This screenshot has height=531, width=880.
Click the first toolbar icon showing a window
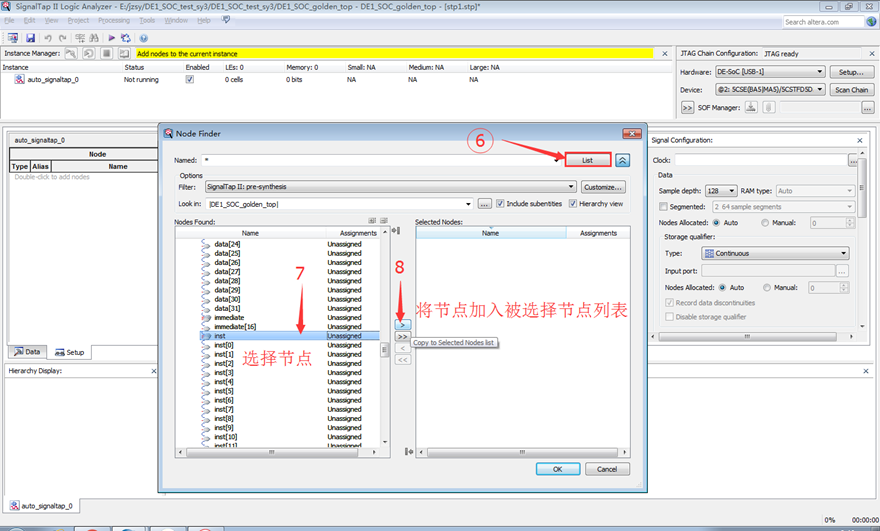[x=12, y=38]
